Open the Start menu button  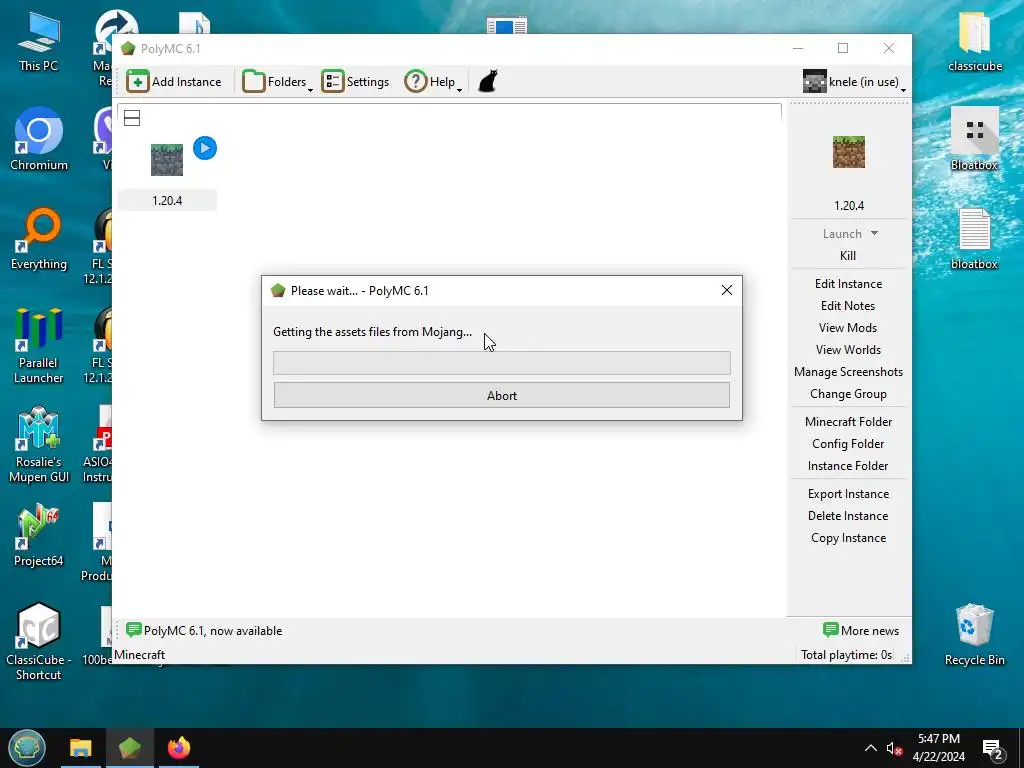pos(27,748)
